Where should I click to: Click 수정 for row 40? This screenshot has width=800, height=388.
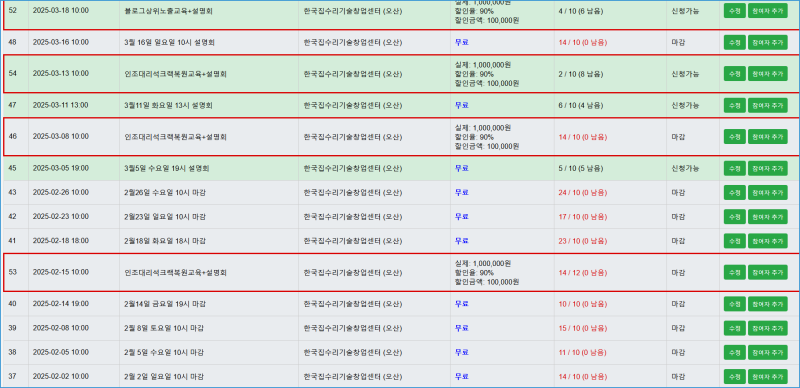735,304
